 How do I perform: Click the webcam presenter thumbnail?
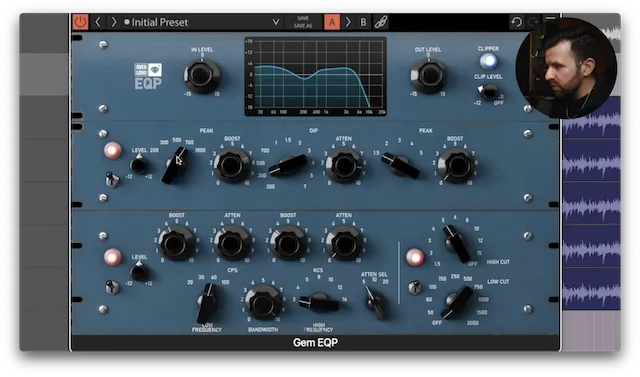tap(567, 68)
